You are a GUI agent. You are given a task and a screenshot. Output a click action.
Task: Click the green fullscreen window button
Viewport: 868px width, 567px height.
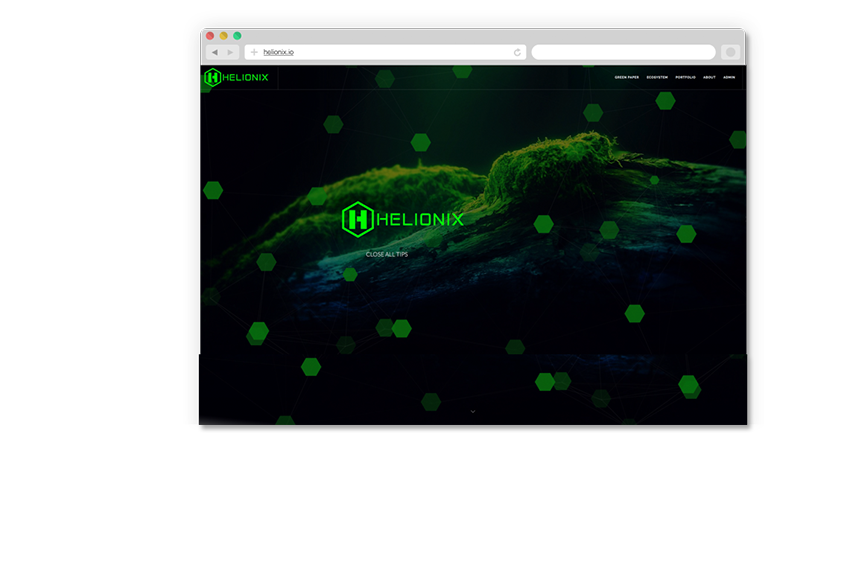[x=237, y=36]
